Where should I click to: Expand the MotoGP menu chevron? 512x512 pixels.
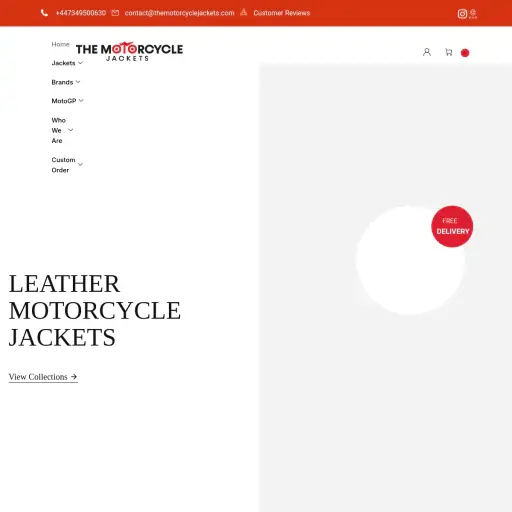81,100
